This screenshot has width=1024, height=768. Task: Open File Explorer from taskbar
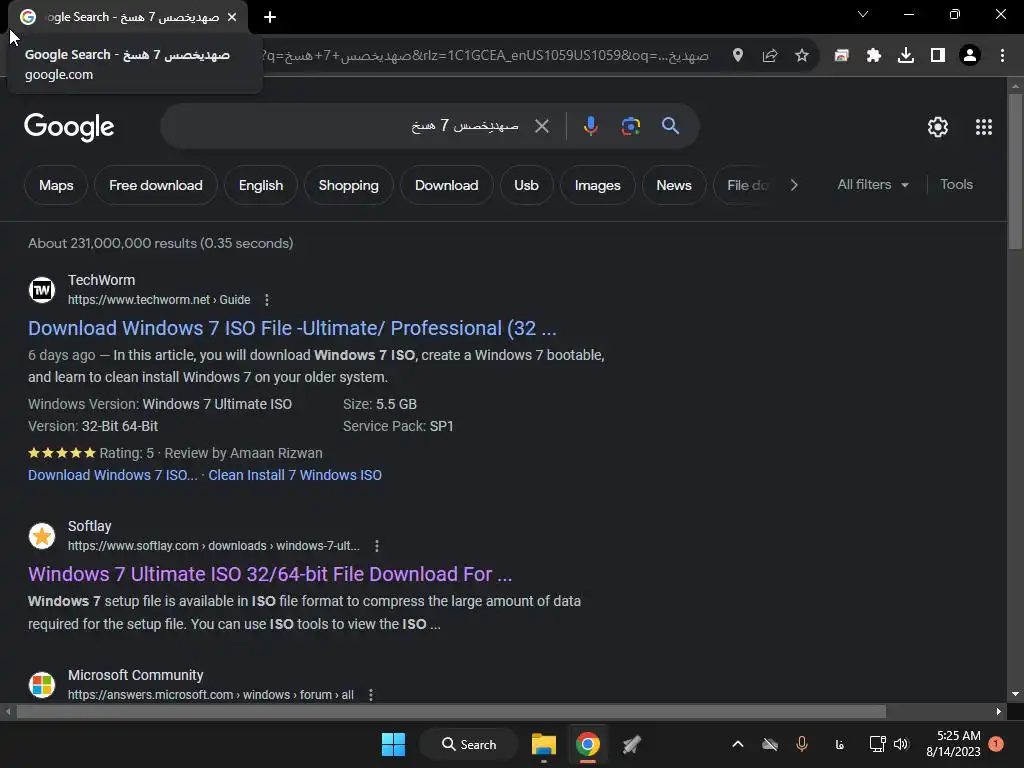point(543,744)
